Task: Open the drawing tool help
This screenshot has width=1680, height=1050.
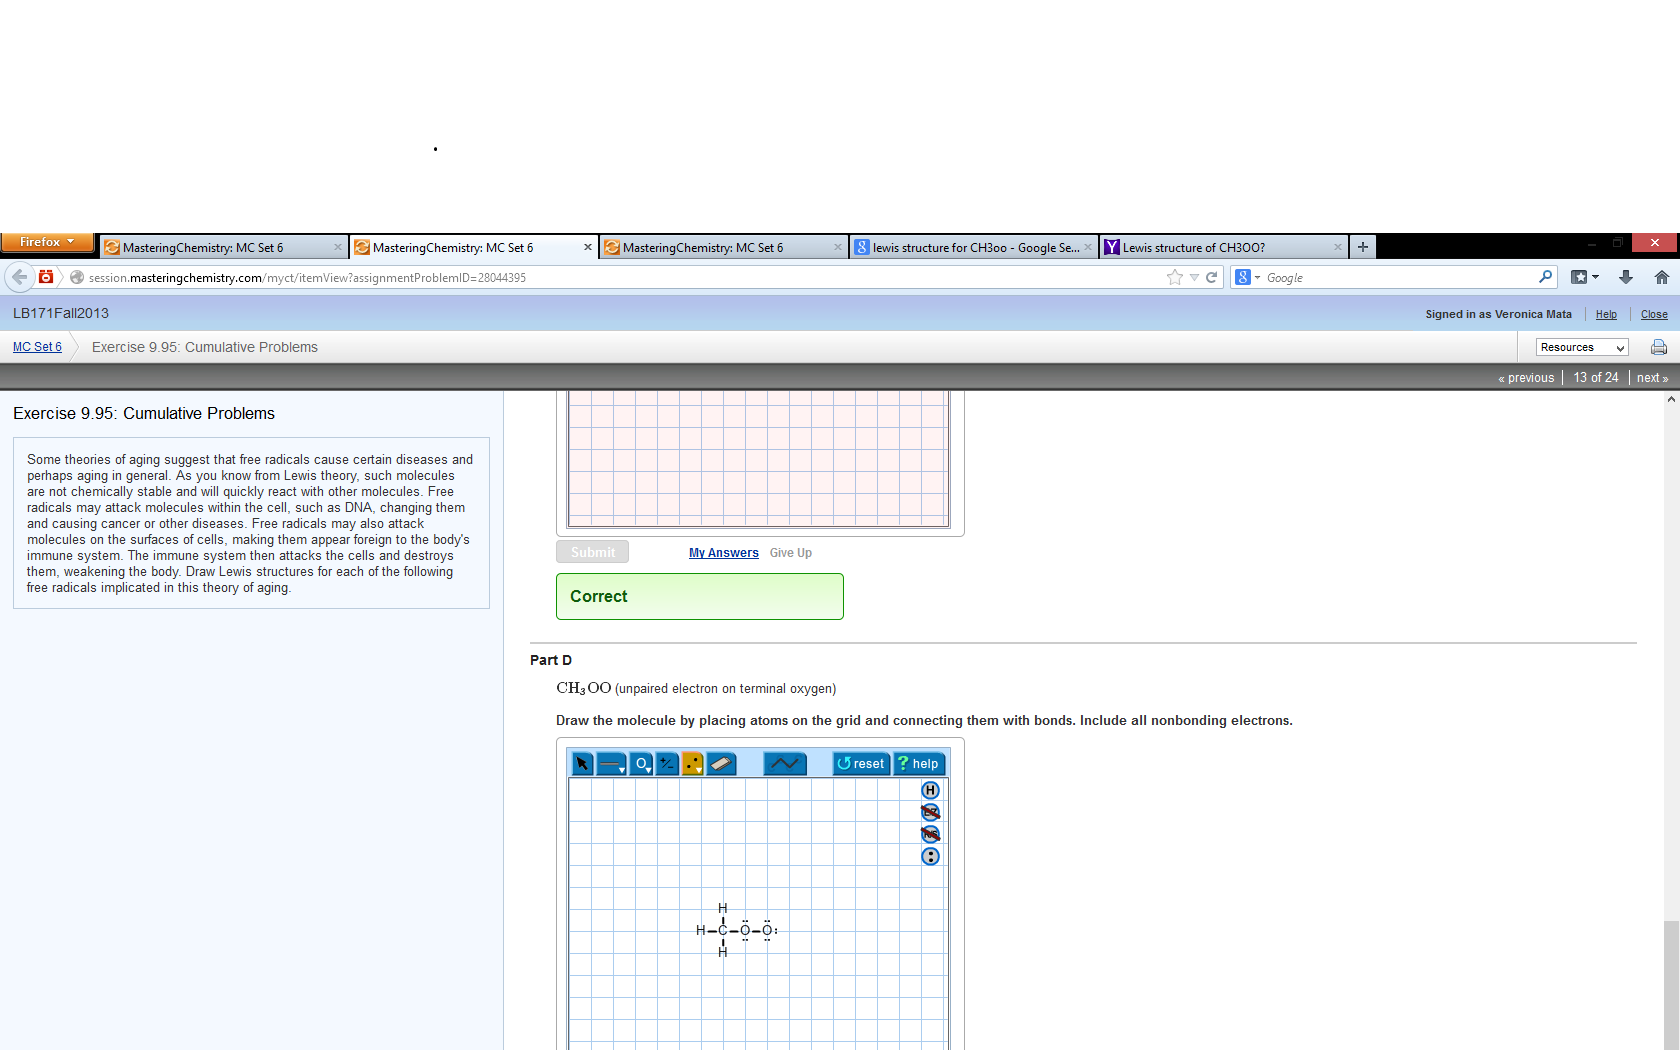Action: (x=919, y=764)
